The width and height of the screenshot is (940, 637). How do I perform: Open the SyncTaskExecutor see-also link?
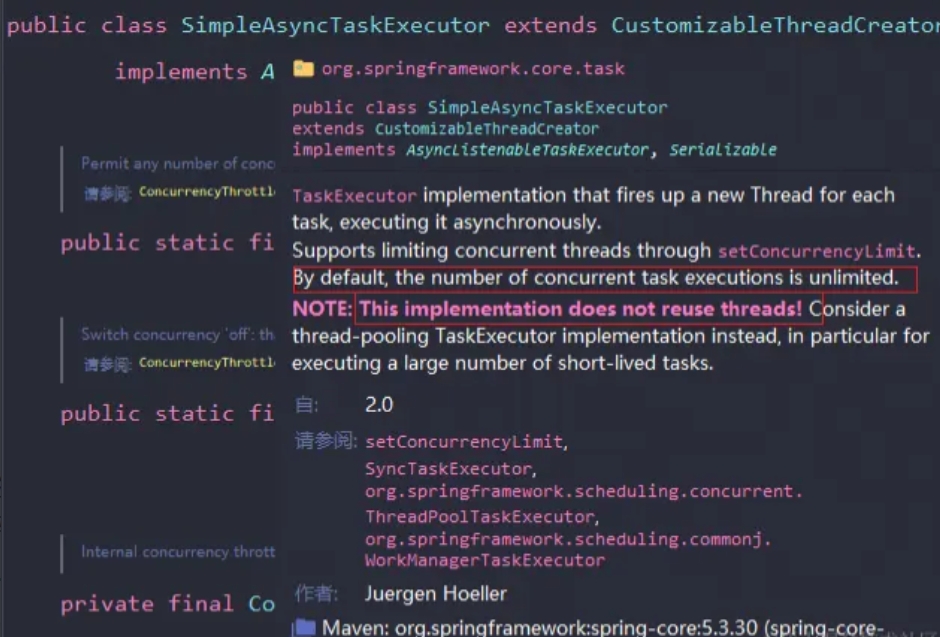pyautogui.click(x=448, y=469)
